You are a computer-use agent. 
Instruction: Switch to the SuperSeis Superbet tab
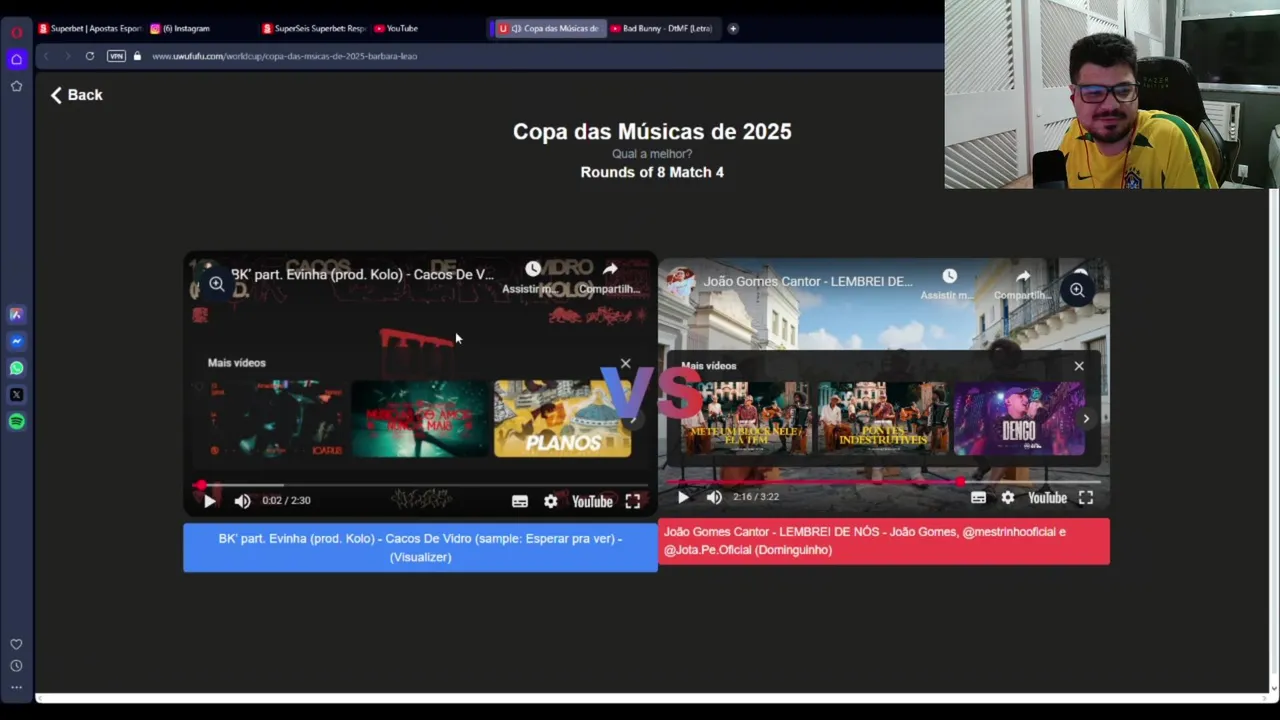coord(314,28)
